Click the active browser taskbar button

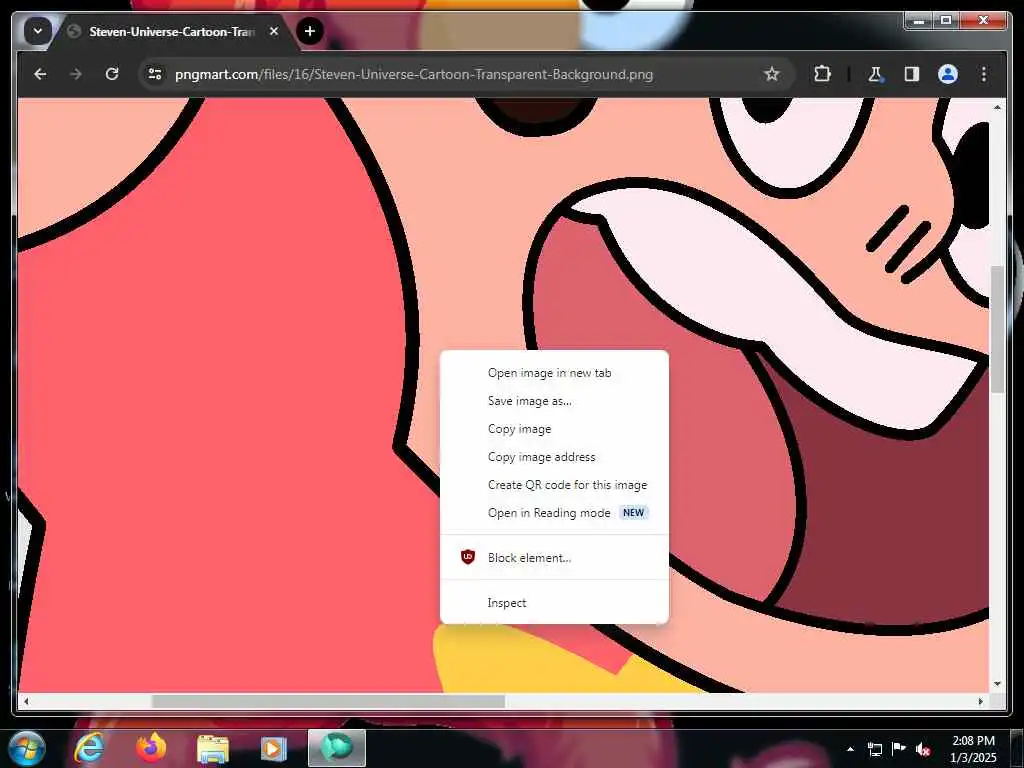[x=336, y=748]
